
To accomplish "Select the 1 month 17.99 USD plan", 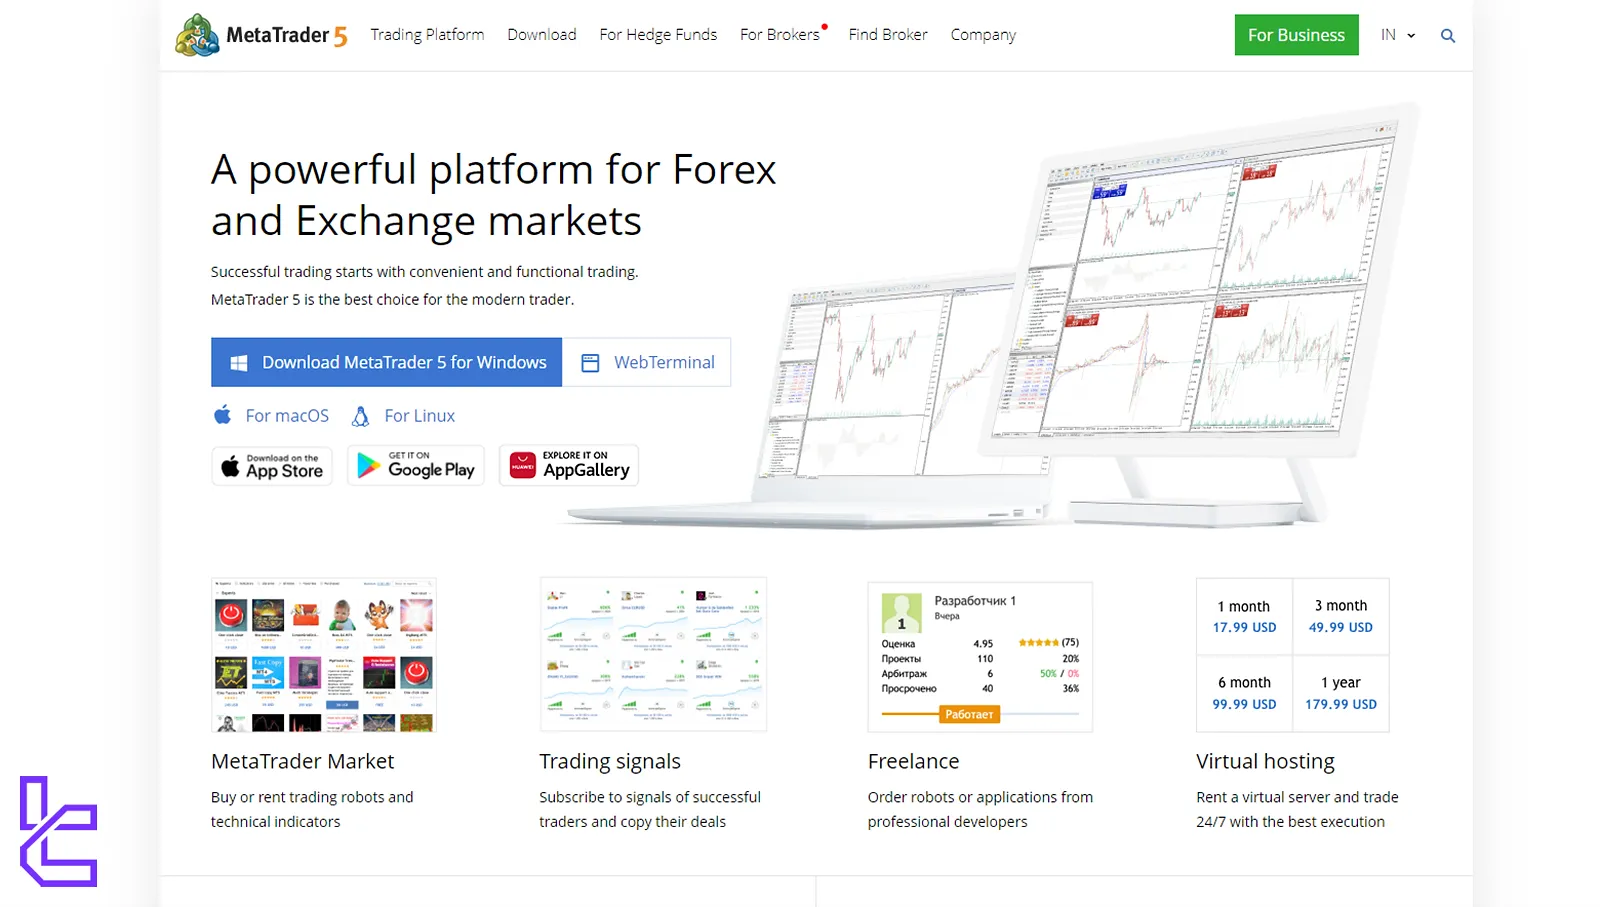I will pyautogui.click(x=1244, y=617).
